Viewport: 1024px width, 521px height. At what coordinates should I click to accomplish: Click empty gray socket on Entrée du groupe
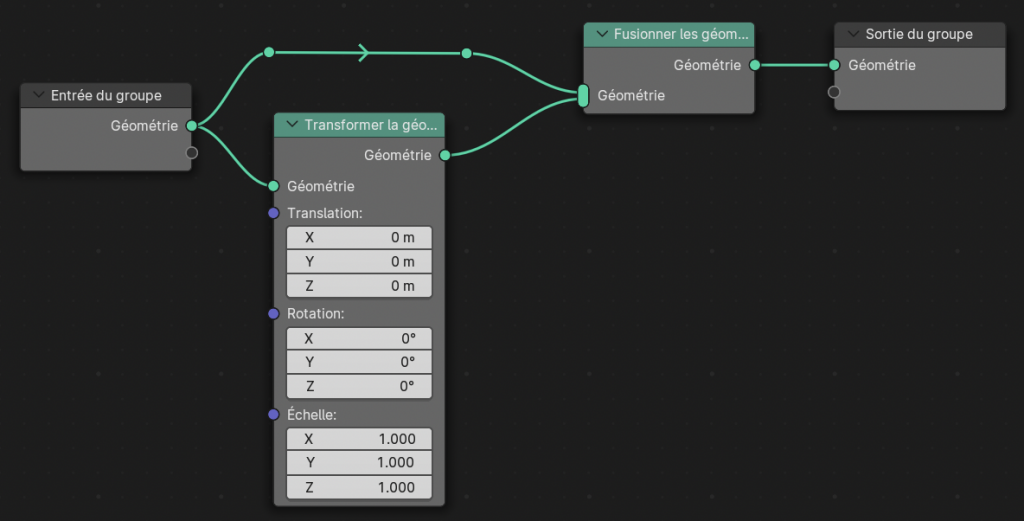point(192,153)
